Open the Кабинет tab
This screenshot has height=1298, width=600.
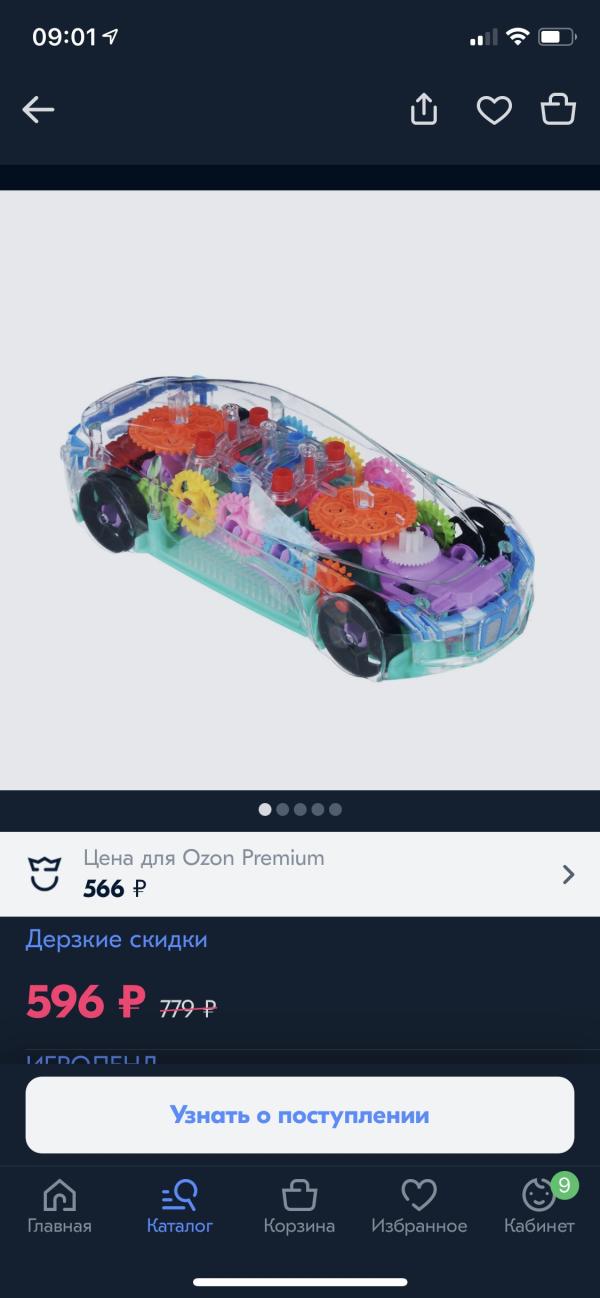click(x=539, y=1206)
